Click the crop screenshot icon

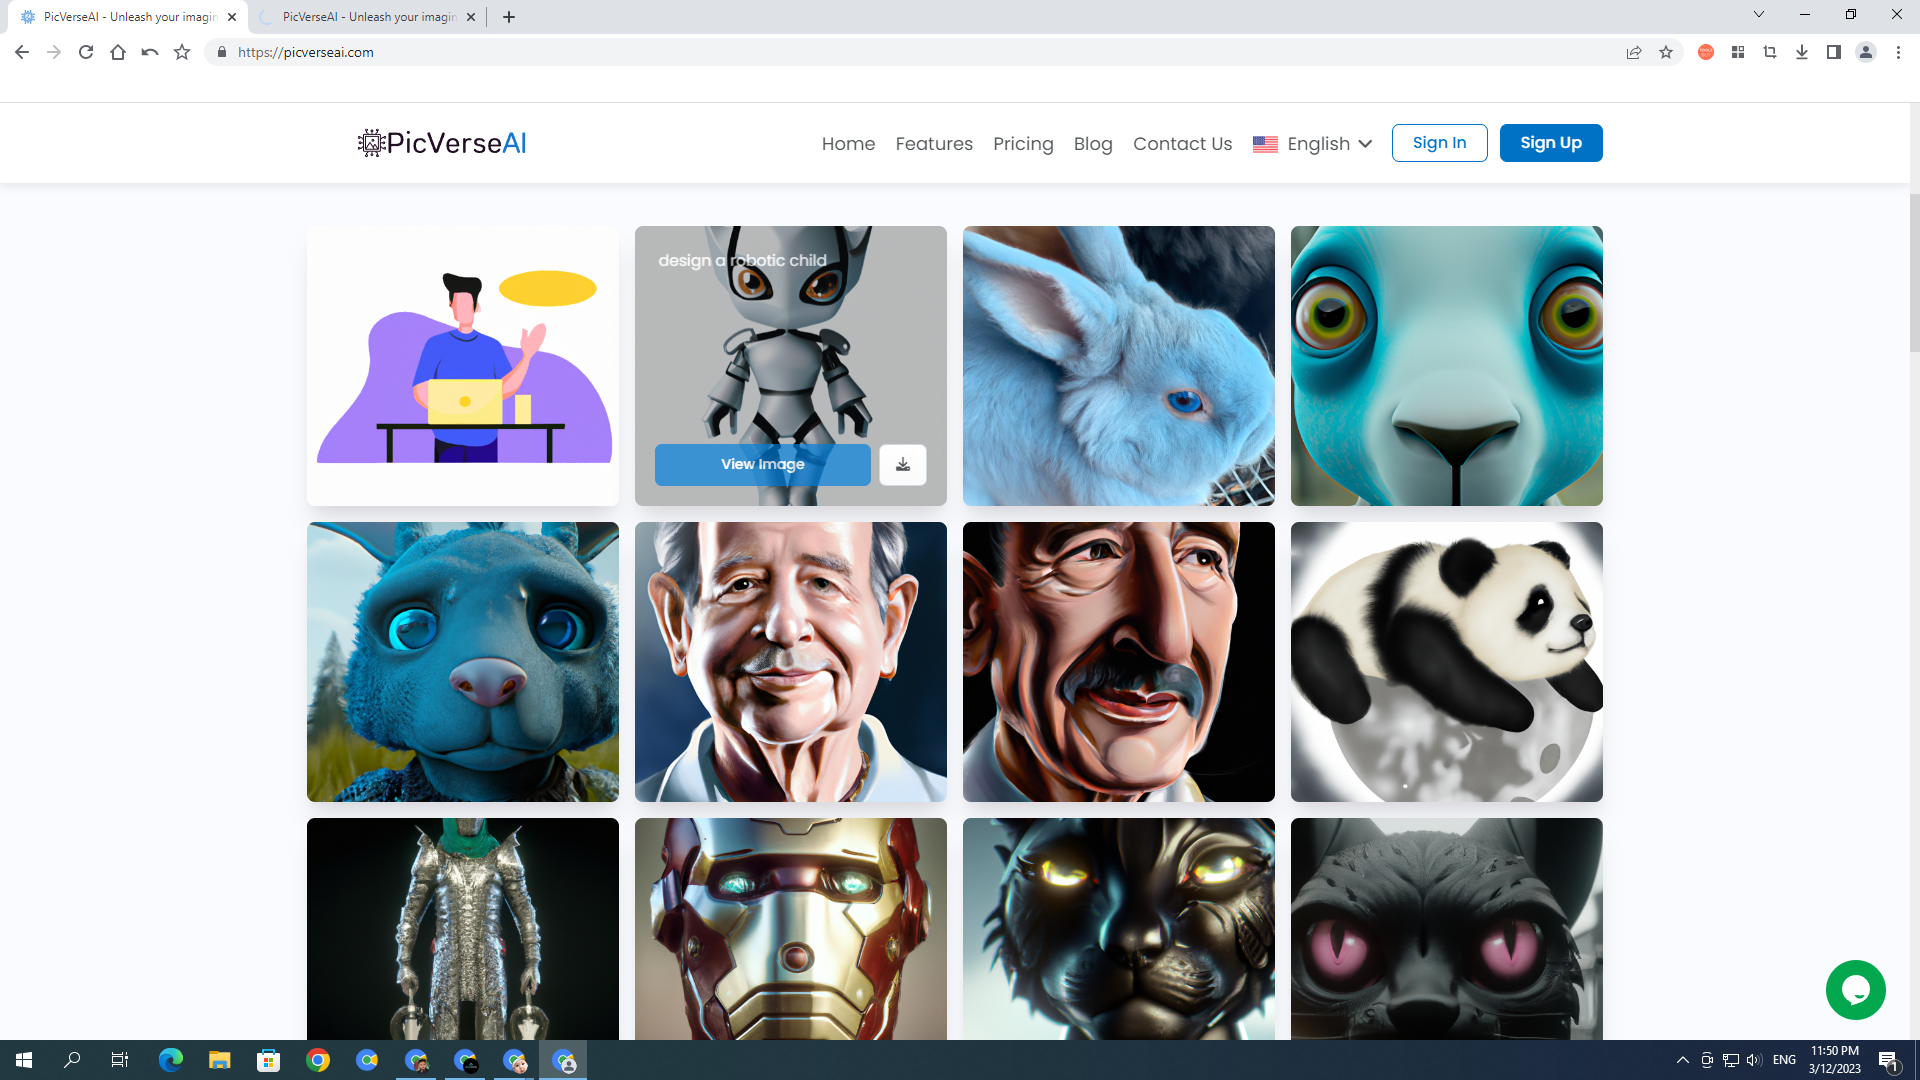pos(1770,52)
